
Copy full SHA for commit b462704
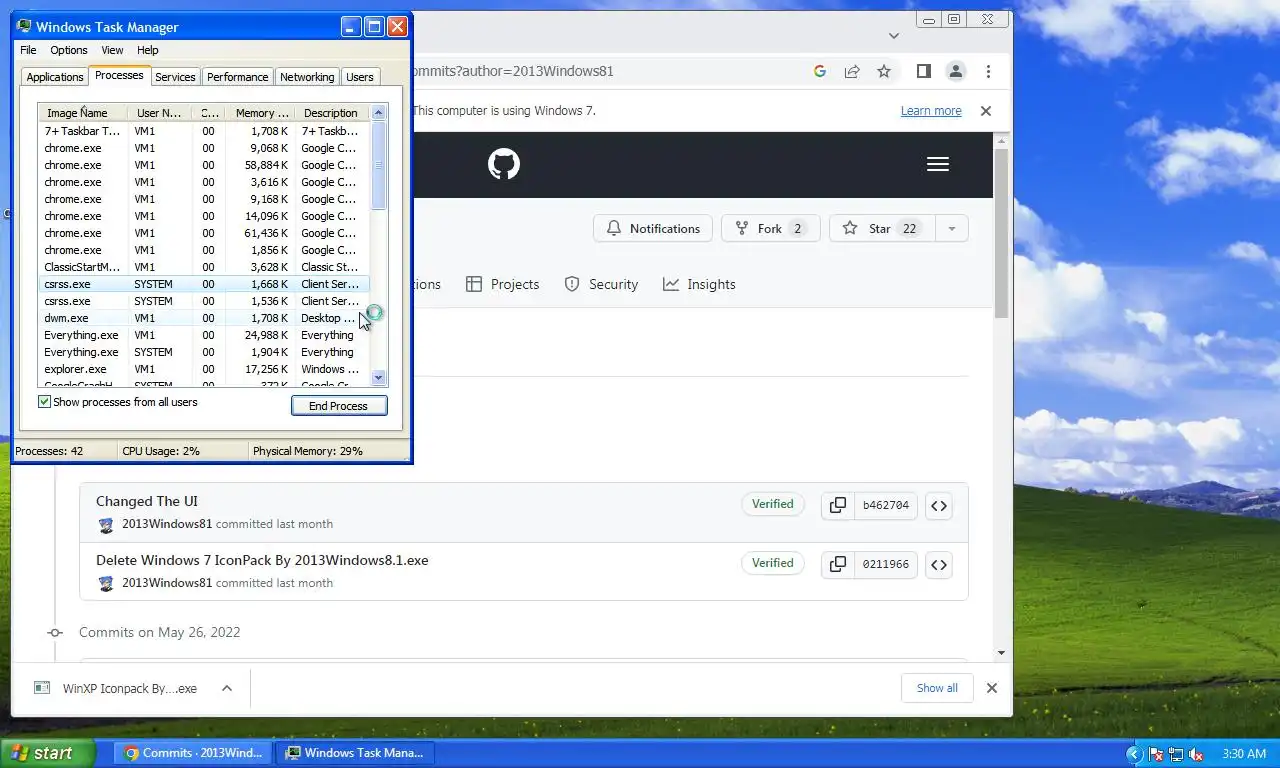pos(837,505)
